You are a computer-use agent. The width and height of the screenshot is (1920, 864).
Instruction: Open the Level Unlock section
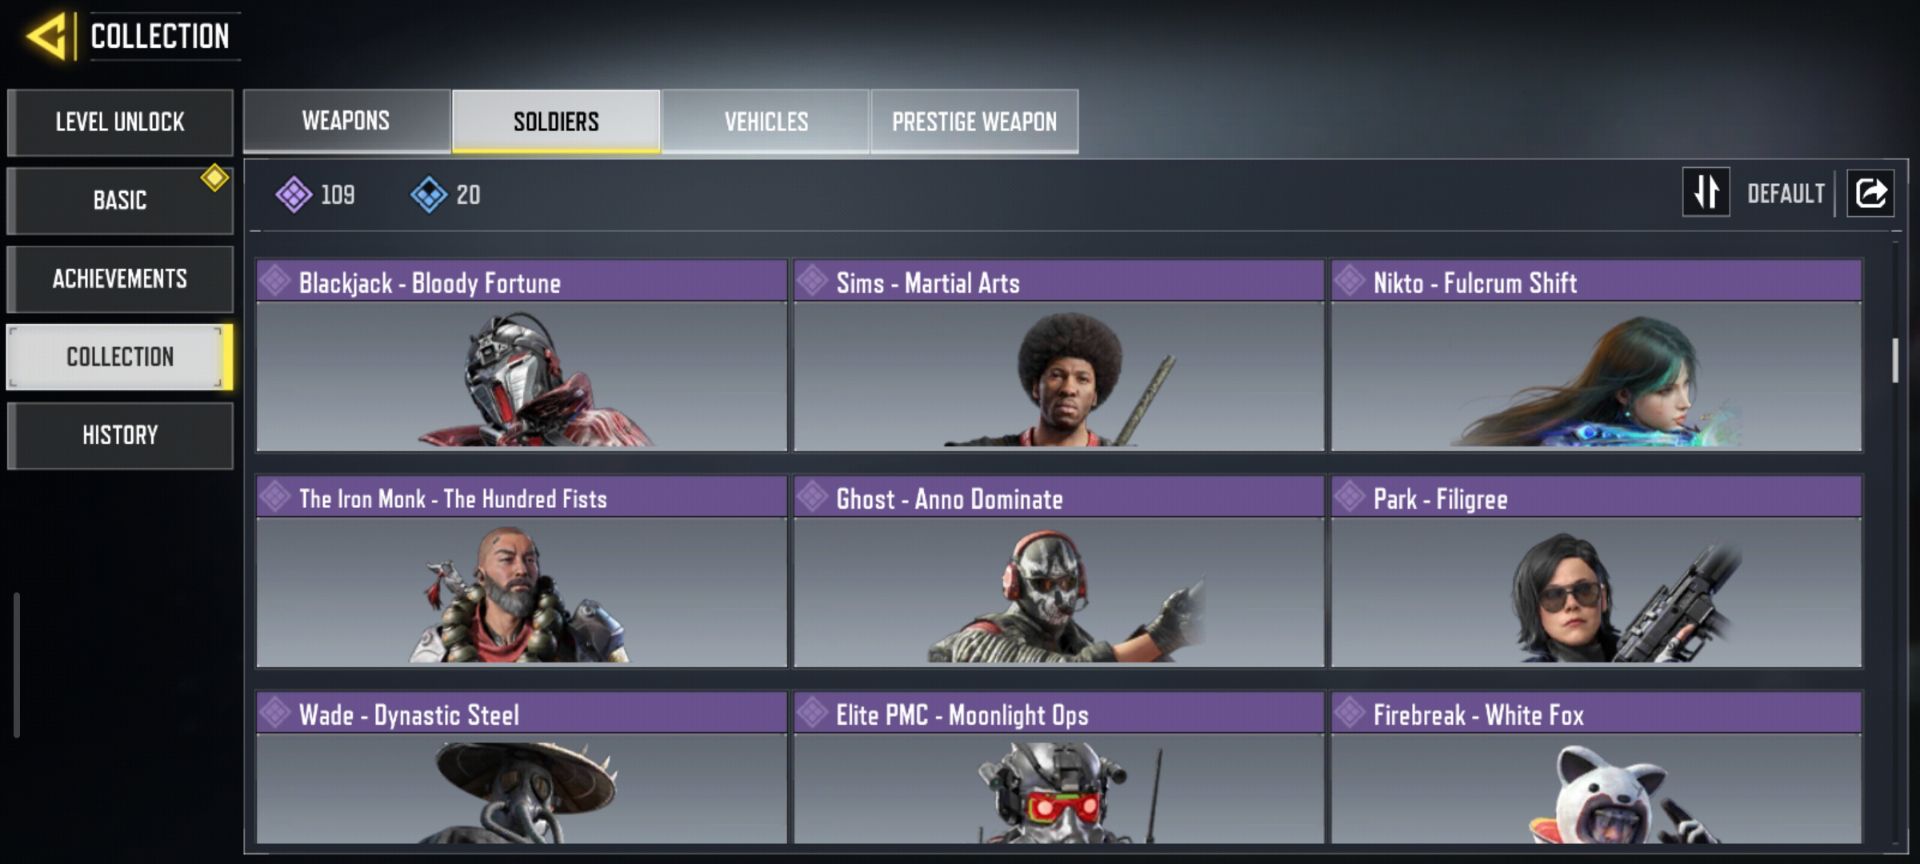pos(120,122)
